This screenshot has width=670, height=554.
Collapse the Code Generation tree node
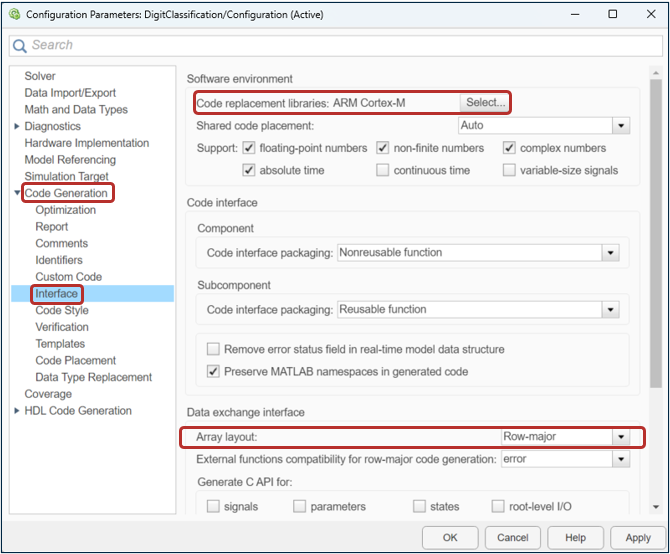(17, 194)
